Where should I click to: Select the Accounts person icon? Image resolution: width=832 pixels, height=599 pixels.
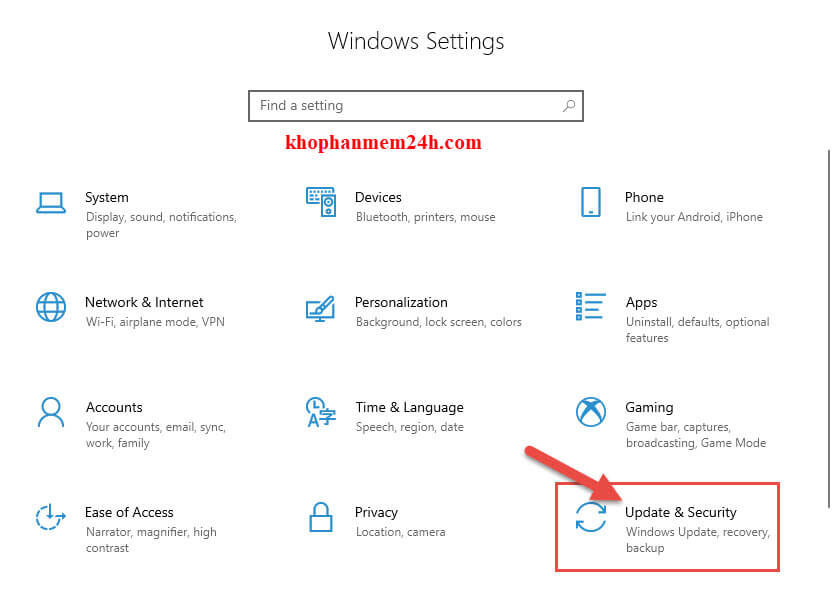tap(51, 412)
